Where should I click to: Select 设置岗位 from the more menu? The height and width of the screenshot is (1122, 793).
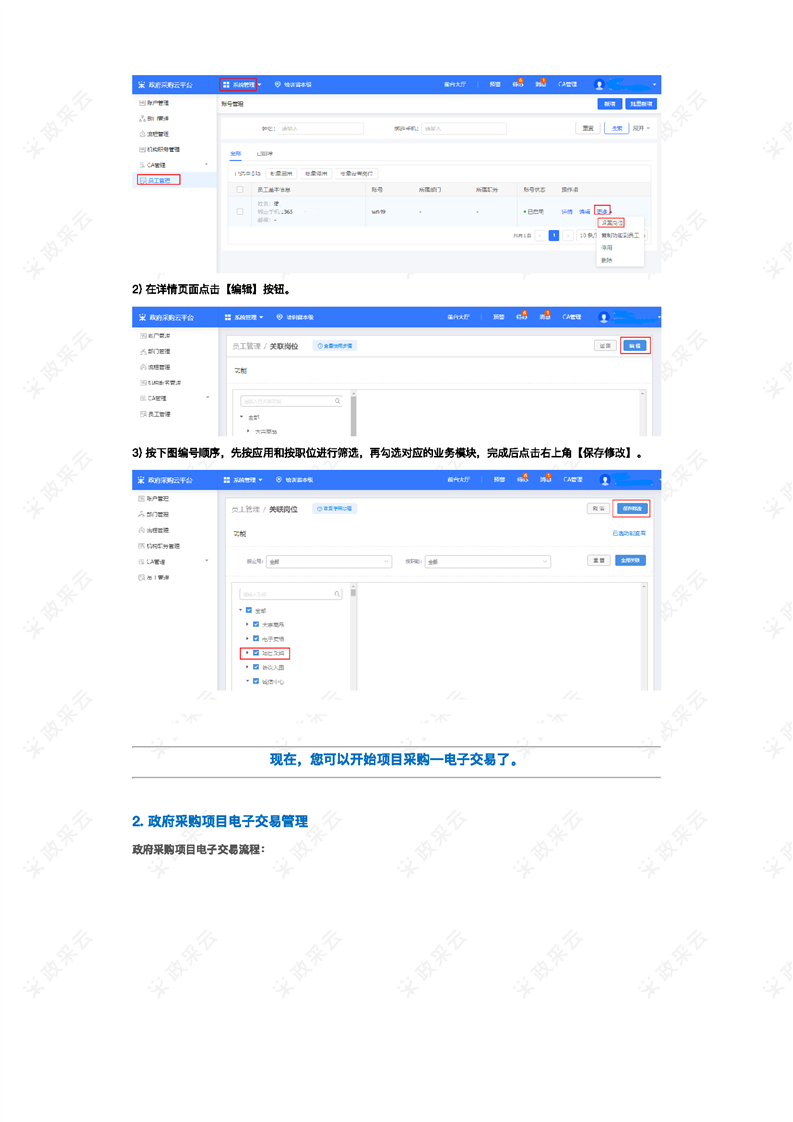[611, 223]
